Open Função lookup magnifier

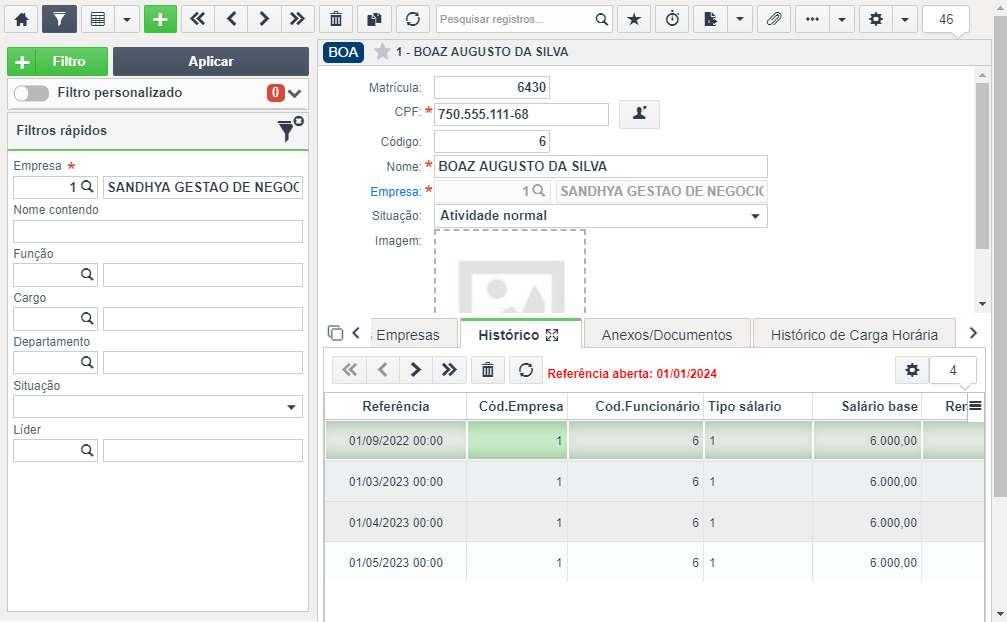(x=87, y=275)
